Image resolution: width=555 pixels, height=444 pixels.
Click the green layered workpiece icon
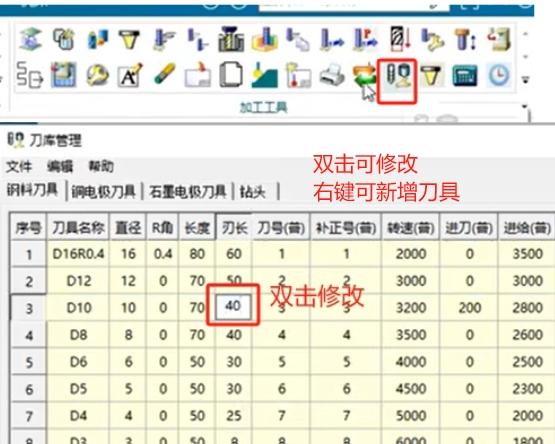click(x=31, y=38)
